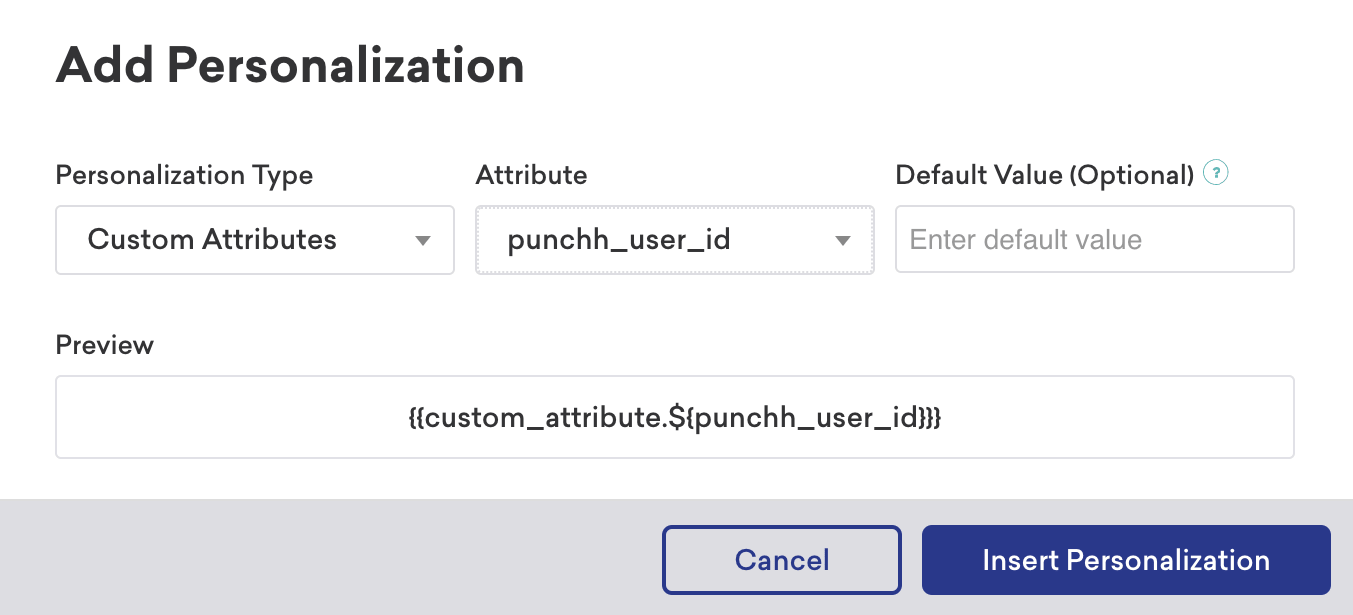Click the Default Value help question-mark icon
The image size is (1353, 615).
[1215, 173]
